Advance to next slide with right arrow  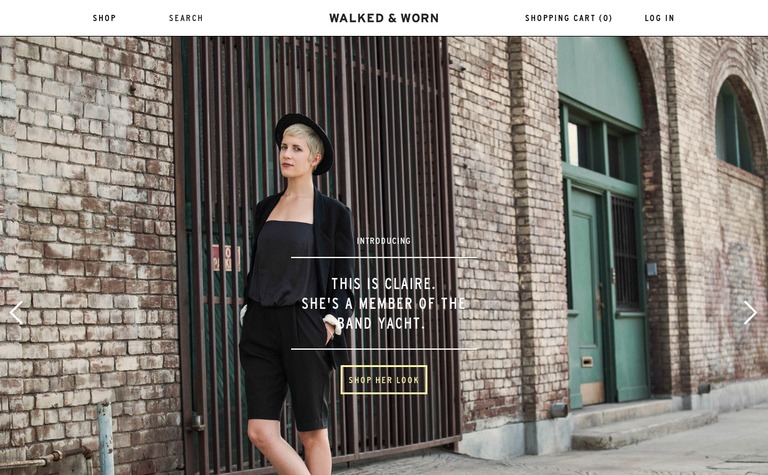(750, 312)
